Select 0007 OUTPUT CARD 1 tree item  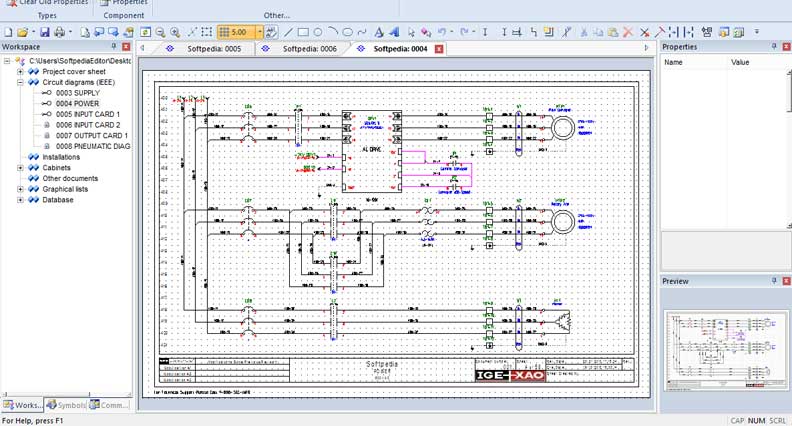[91, 135]
